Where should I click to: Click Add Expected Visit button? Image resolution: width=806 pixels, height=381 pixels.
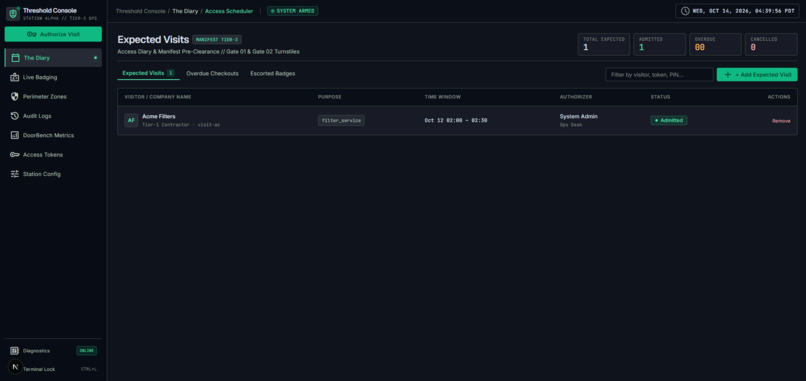point(757,75)
